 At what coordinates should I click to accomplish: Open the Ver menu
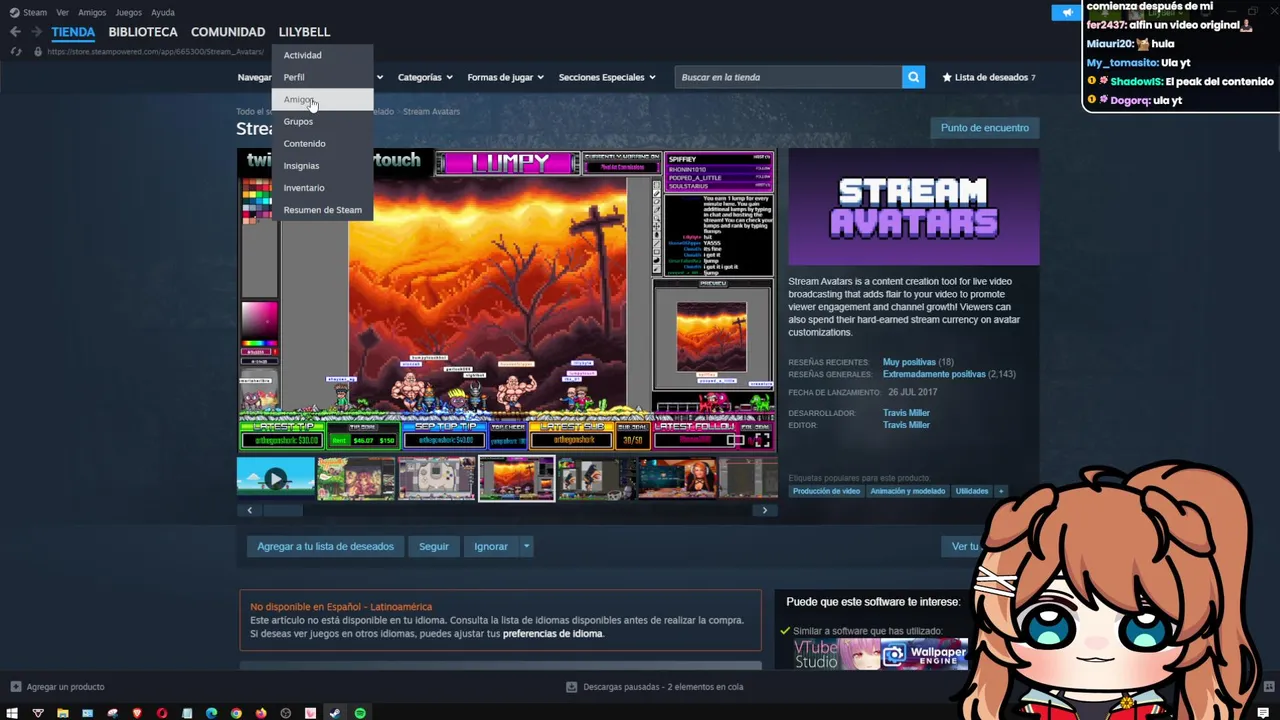63,12
